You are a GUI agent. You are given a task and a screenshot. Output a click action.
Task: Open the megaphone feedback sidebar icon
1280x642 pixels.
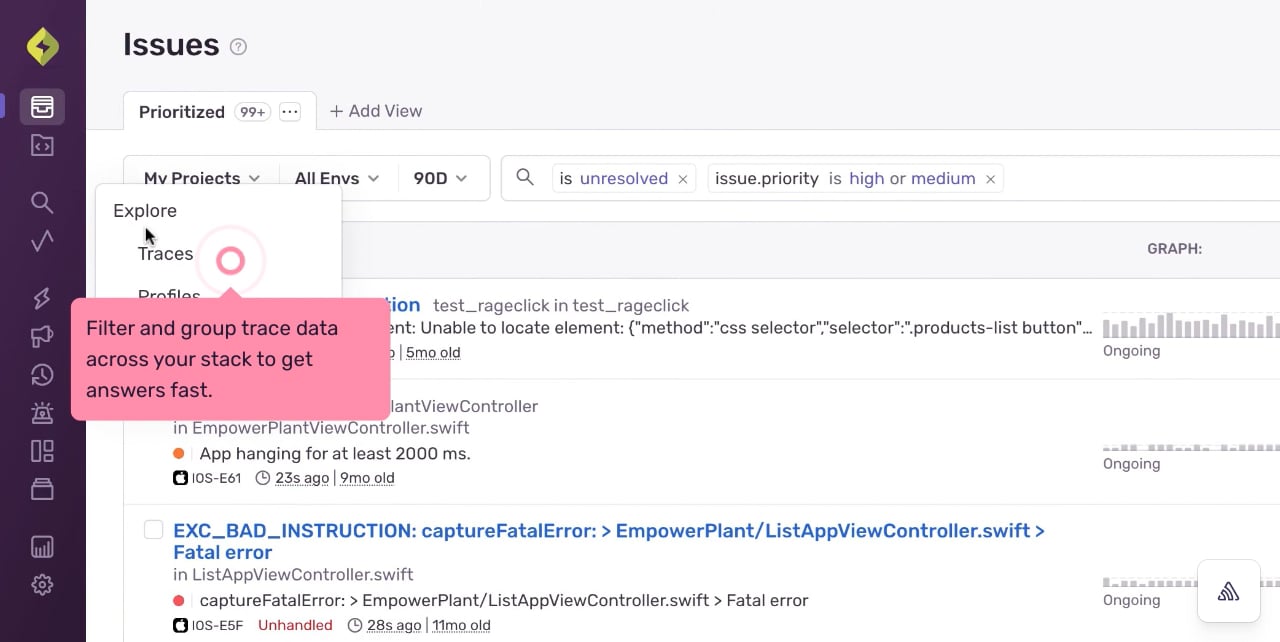coord(42,336)
